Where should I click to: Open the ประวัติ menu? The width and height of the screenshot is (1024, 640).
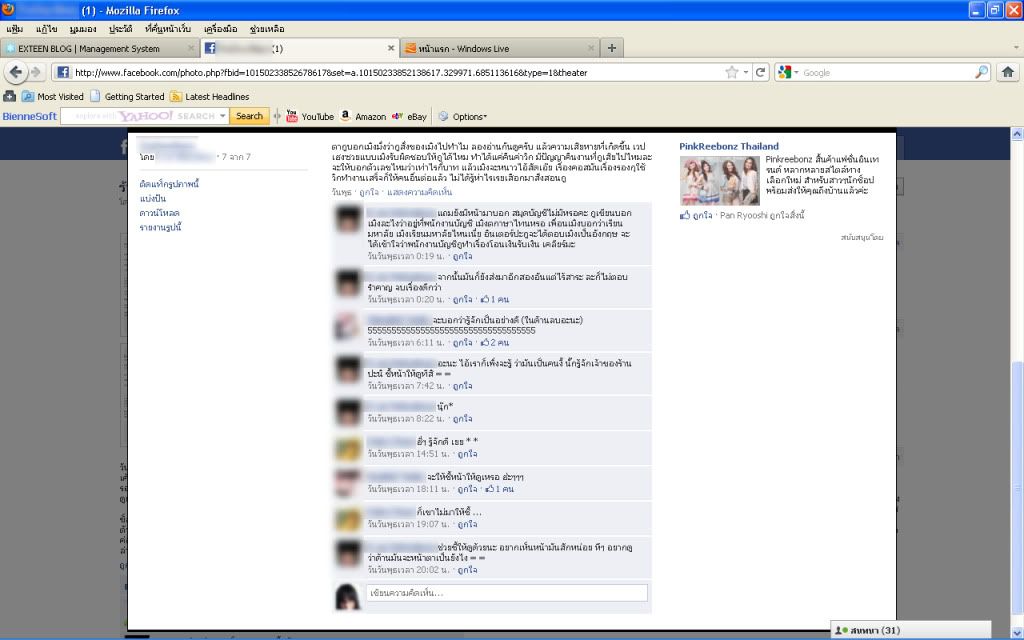[121, 29]
